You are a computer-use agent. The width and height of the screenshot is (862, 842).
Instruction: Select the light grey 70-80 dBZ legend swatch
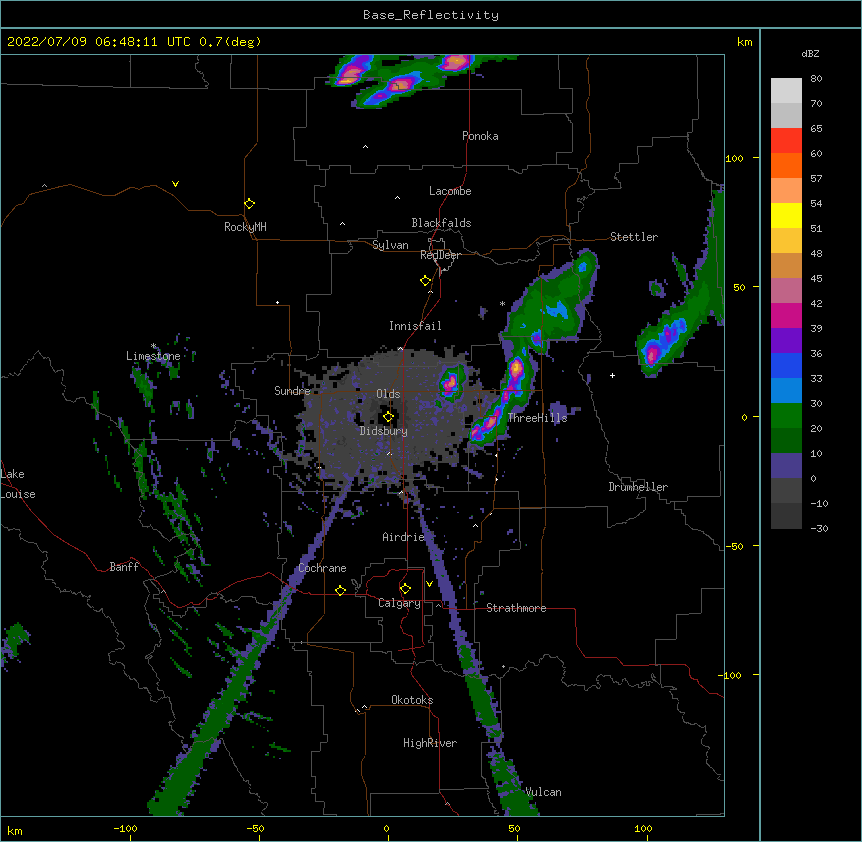[x=786, y=91]
